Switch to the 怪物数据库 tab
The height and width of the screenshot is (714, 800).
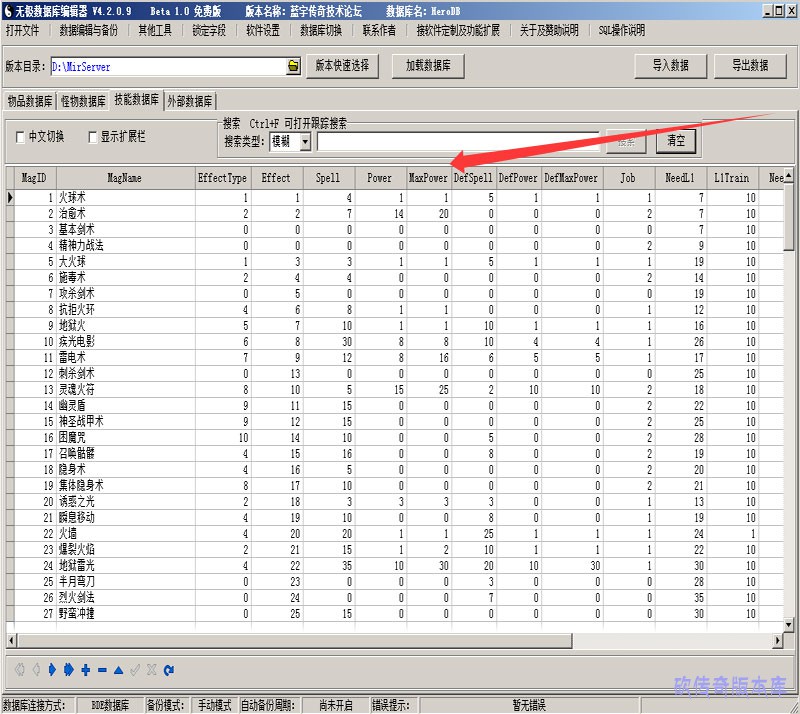(x=83, y=101)
